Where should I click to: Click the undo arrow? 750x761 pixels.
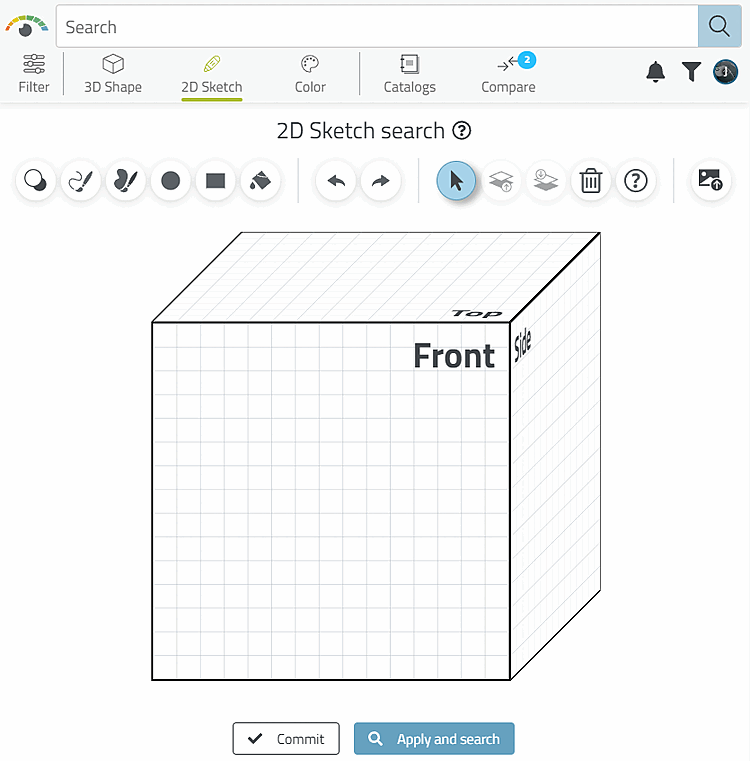click(x=336, y=181)
